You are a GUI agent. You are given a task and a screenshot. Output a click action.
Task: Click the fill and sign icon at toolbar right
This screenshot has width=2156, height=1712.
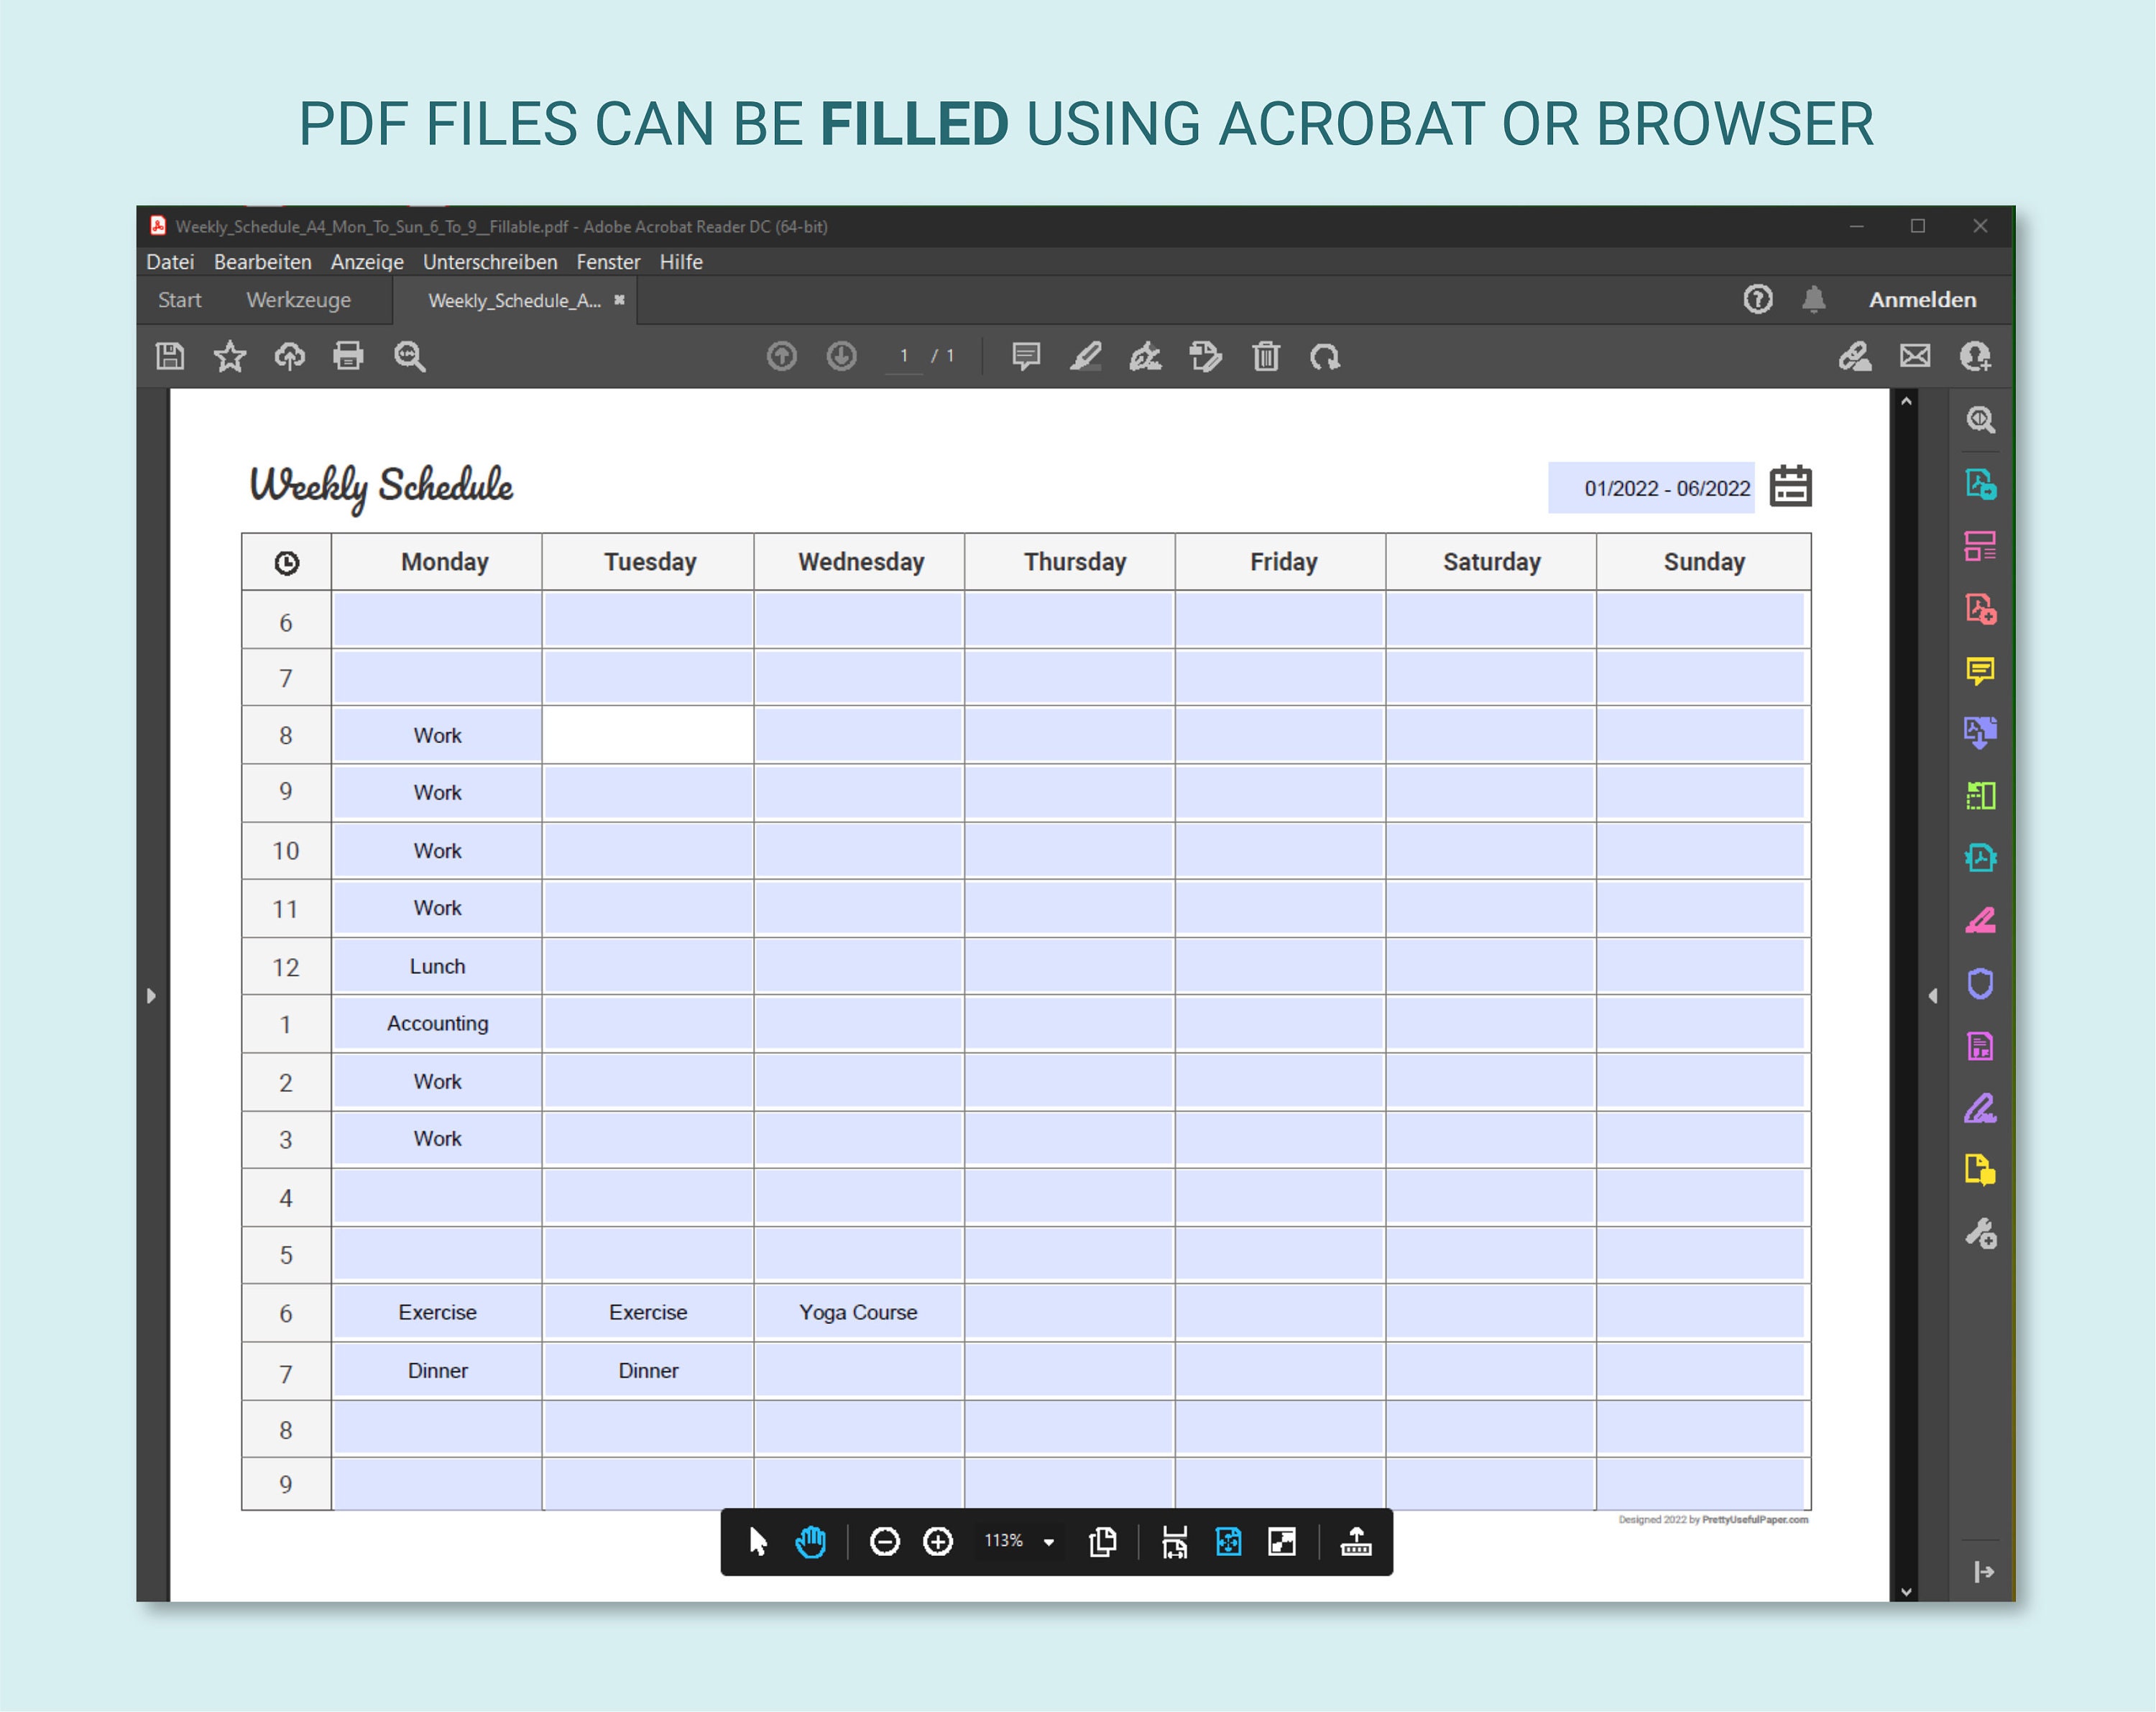pos(1856,356)
